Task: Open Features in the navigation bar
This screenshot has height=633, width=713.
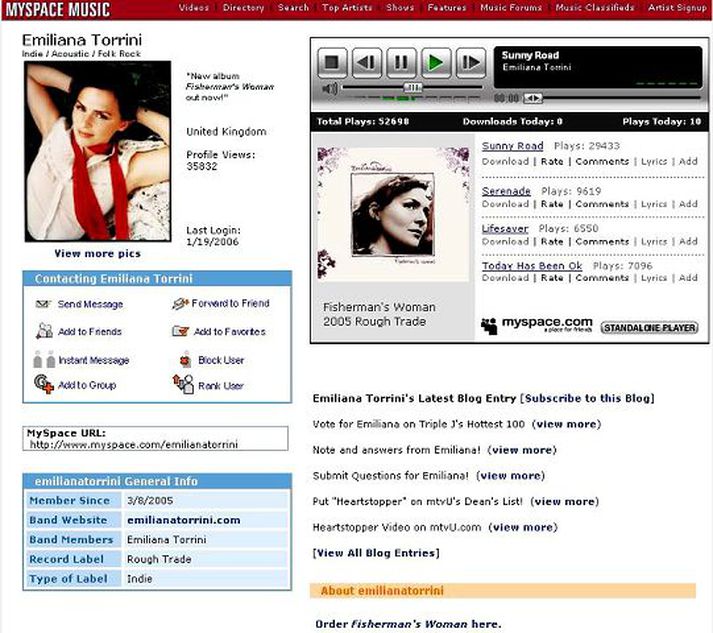Action: (x=447, y=8)
